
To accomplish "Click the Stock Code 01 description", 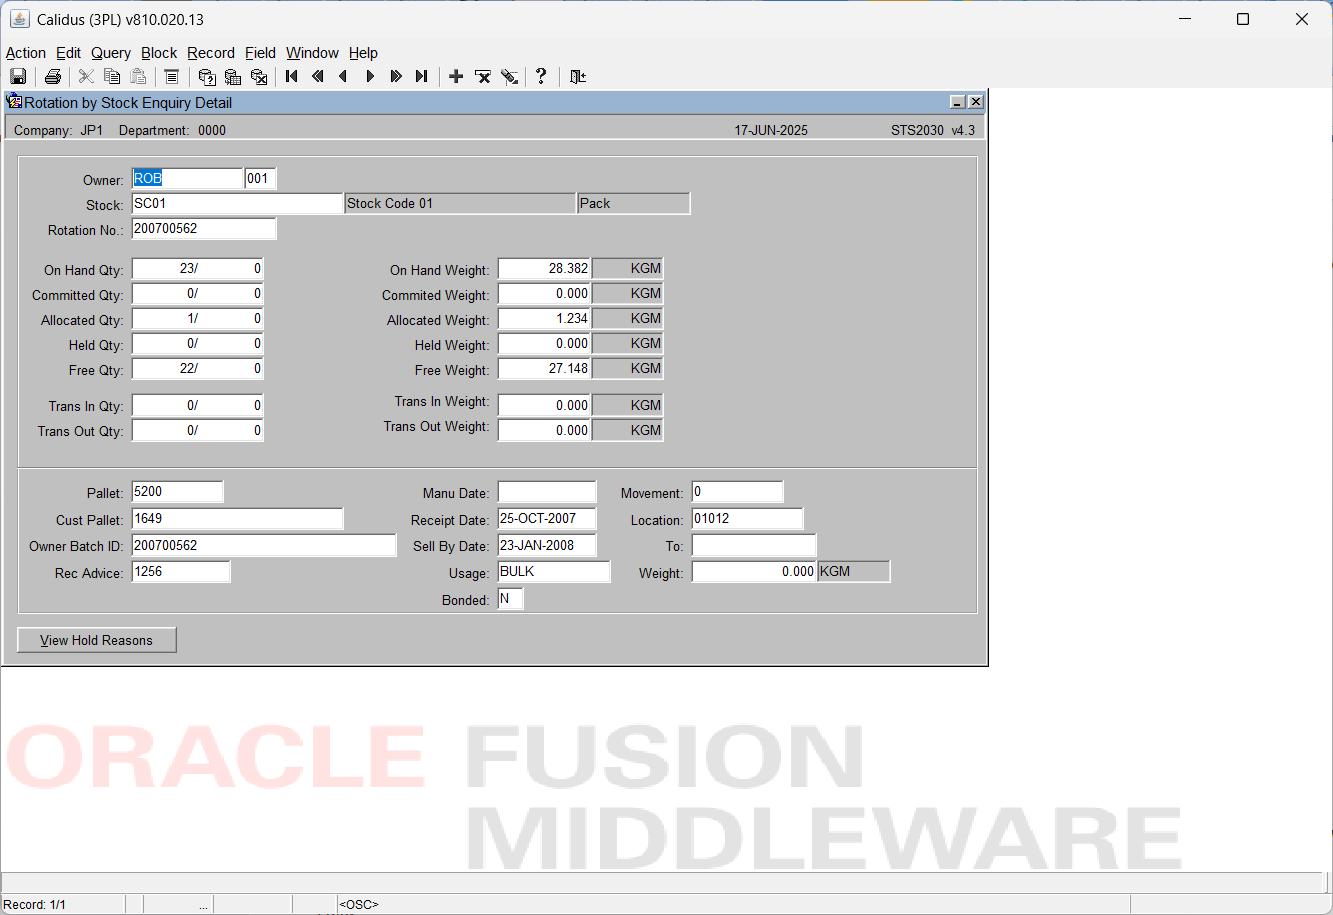I will [x=460, y=204].
